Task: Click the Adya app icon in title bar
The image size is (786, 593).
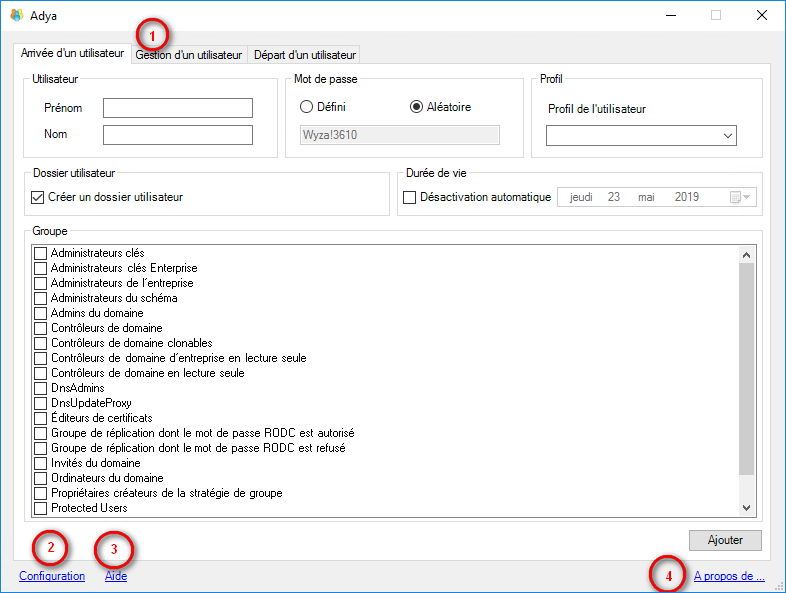Action: click(x=16, y=16)
